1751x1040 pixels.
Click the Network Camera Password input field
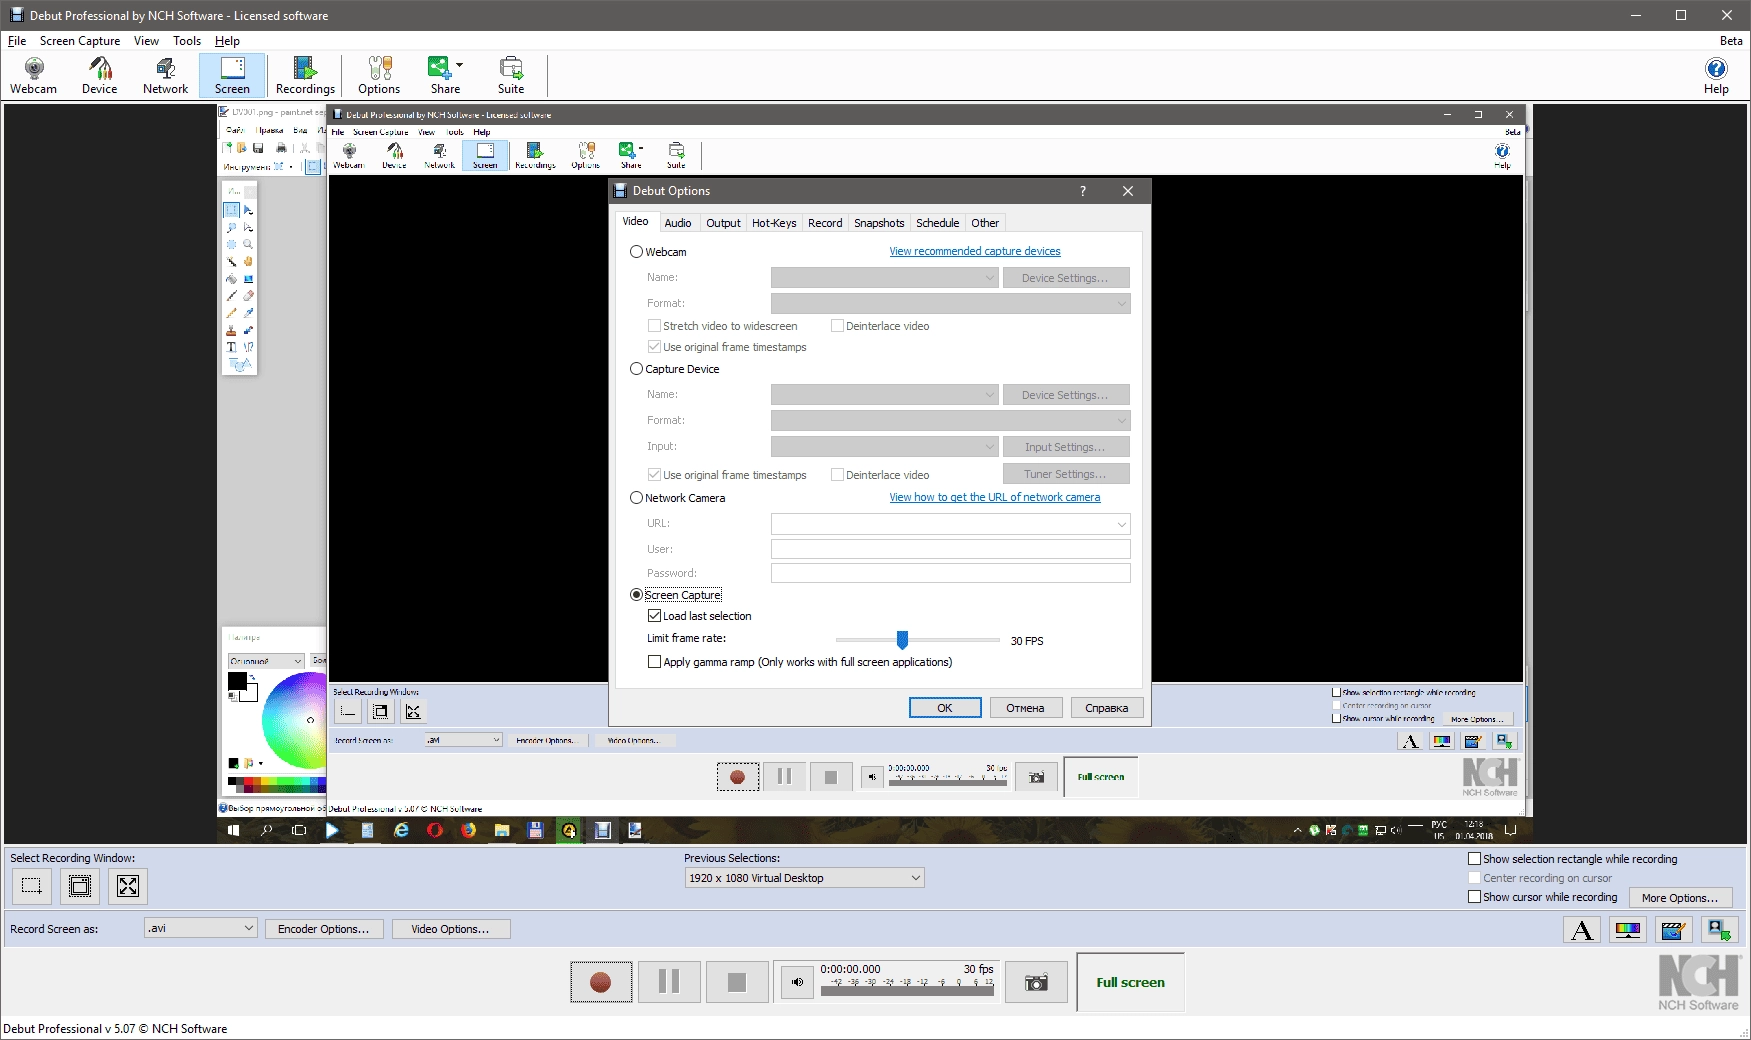950,573
